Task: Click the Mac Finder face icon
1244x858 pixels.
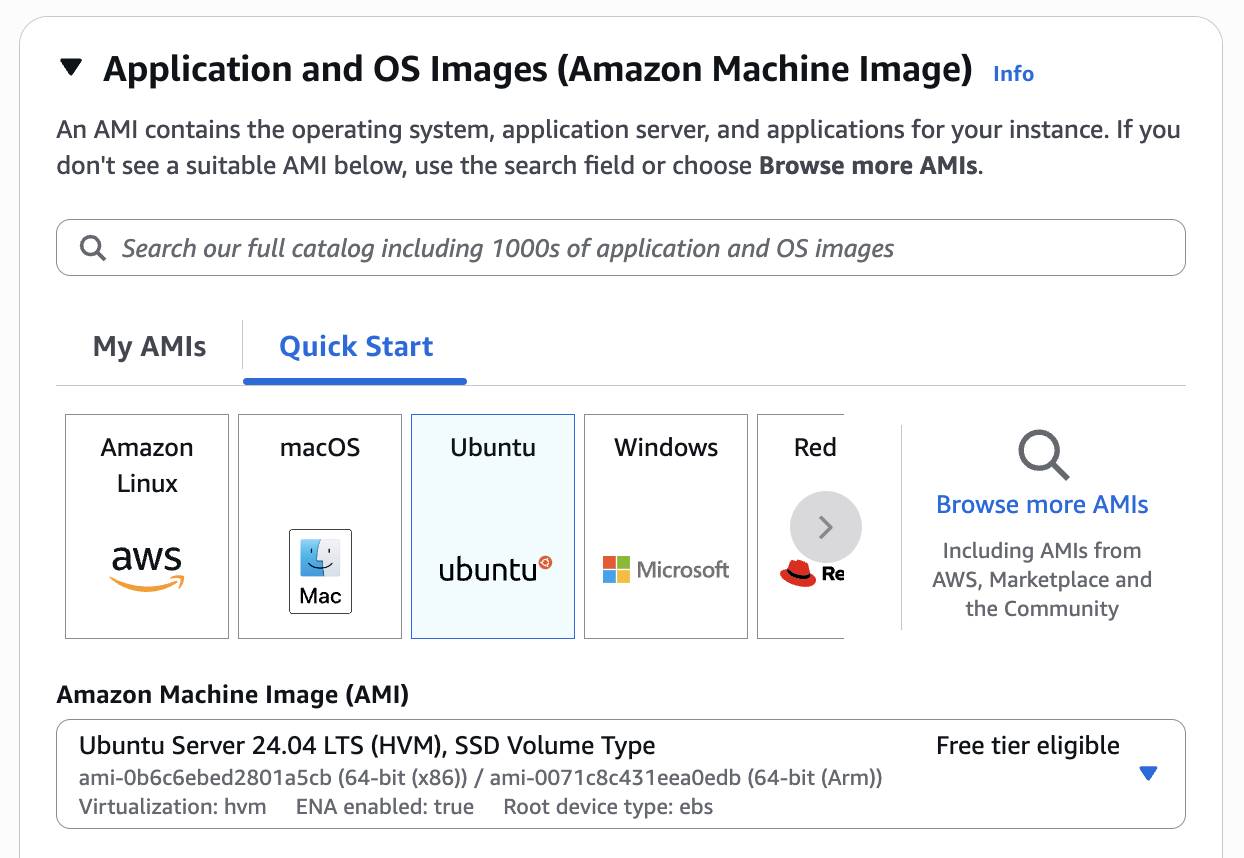Action: point(320,559)
